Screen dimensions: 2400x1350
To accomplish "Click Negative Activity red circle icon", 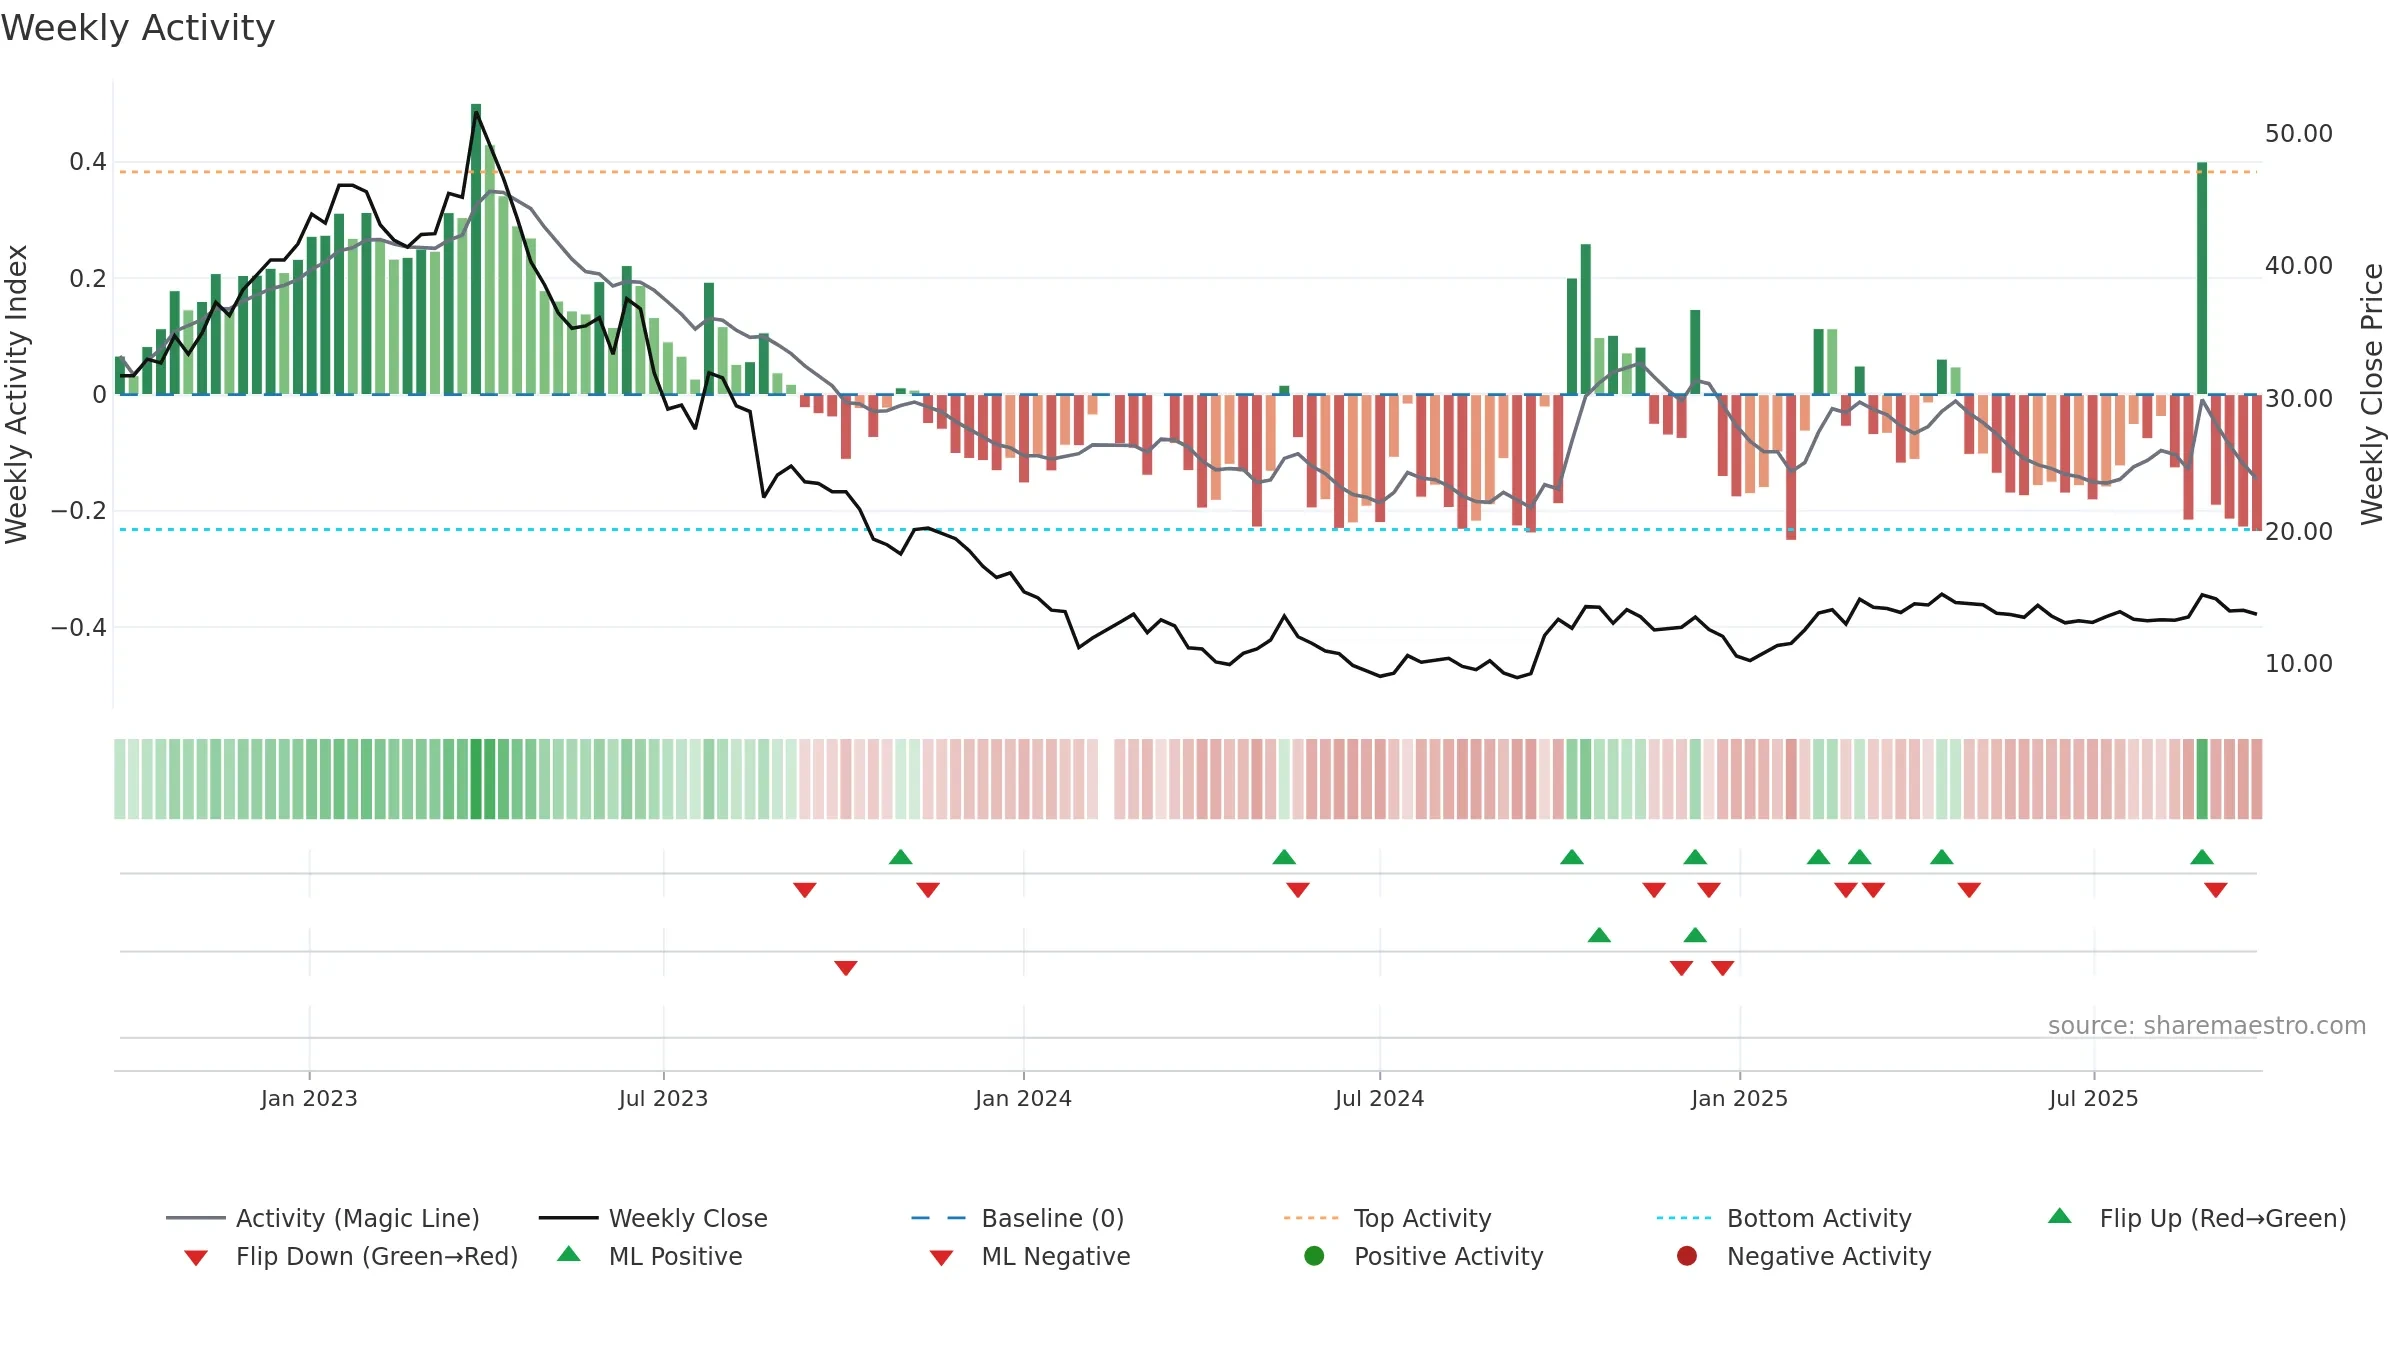I will click(1687, 1255).
